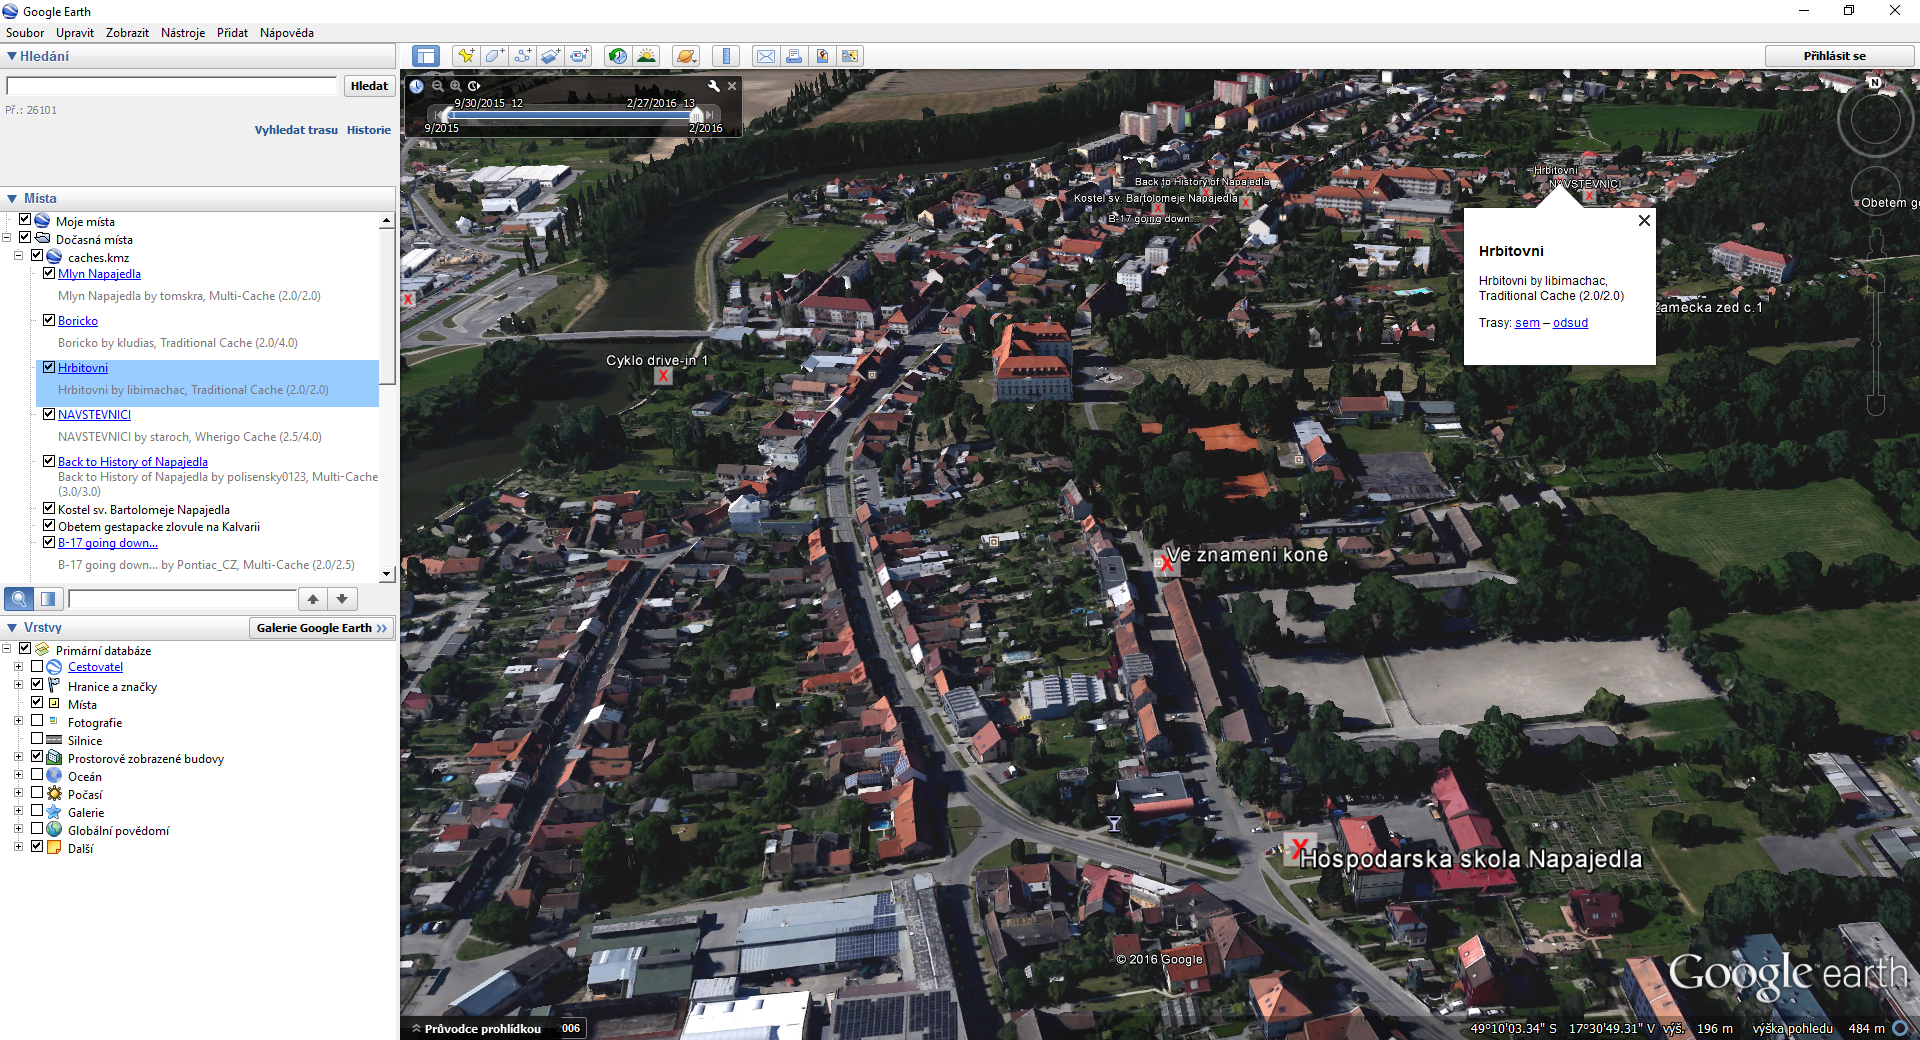Add an image overlay
Image resolution: width=1920 pixels, height=1040 pixels.
click(x=551, y=56)
